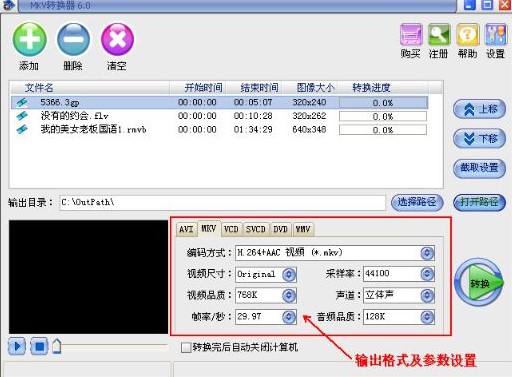This screenshot has height=377, width=512.
Task: Click the file icon beside 我的美女老板国语1.rmvb
Action: pyautogui.click(x=22, y=129)
